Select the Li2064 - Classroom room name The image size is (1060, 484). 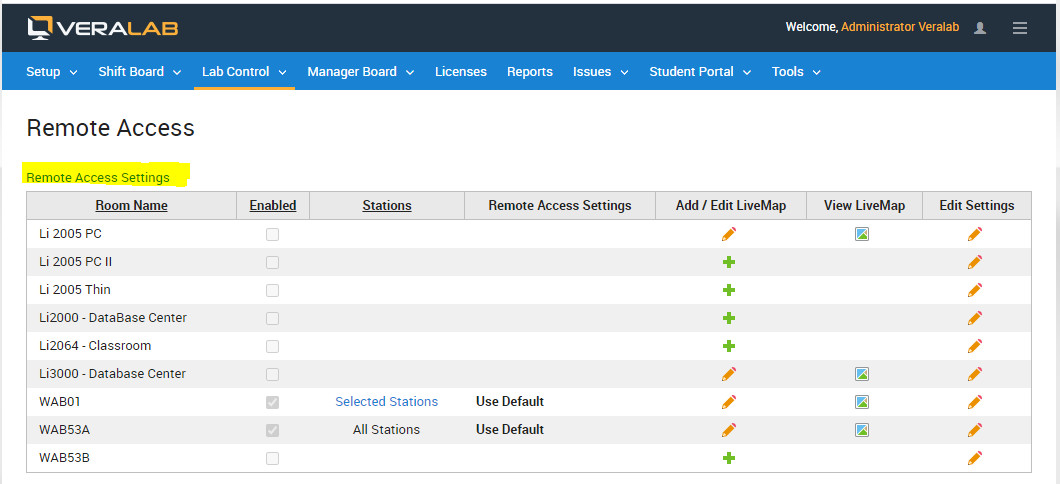pyautogui.click(x=95, y=345)
